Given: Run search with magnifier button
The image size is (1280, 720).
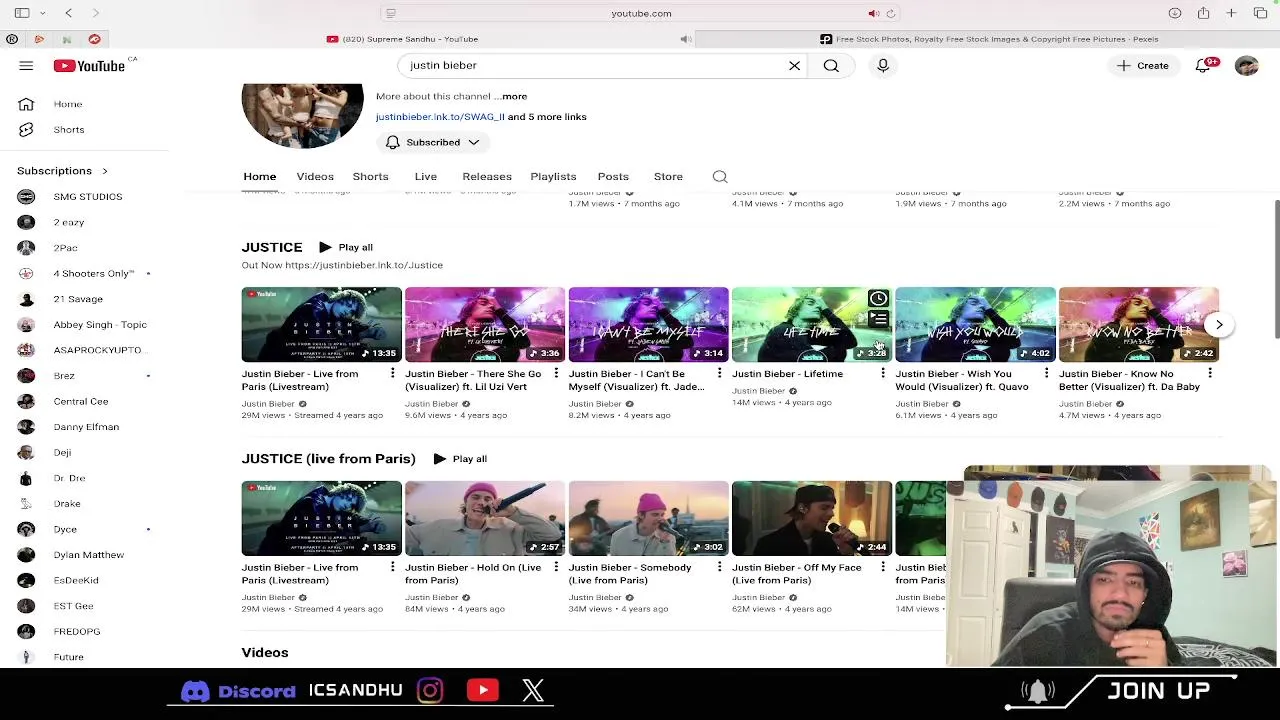Looking at the screenshot, I should (x=831, y=66).
